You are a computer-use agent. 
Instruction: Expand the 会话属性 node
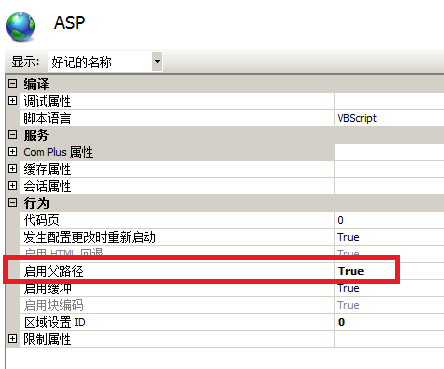point(12,185)
